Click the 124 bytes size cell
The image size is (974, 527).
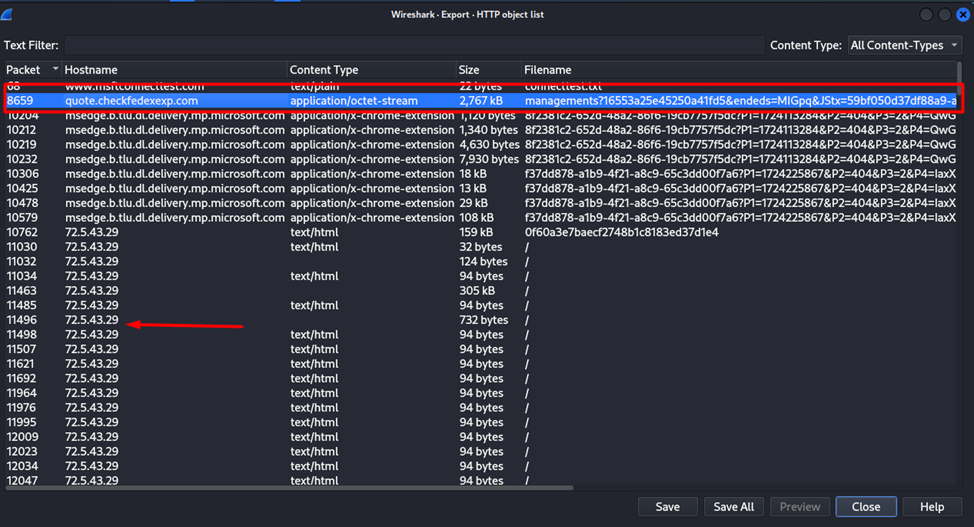pos(483,262)
